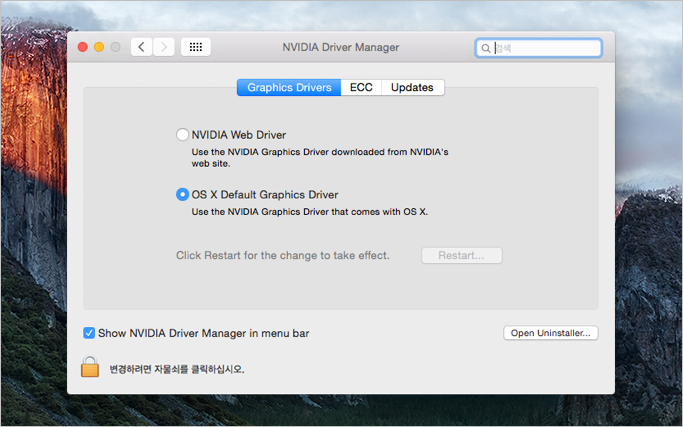Click the padlock icon to unlock changes
This screenshot has width=683, height=427.
coord(90,366)
